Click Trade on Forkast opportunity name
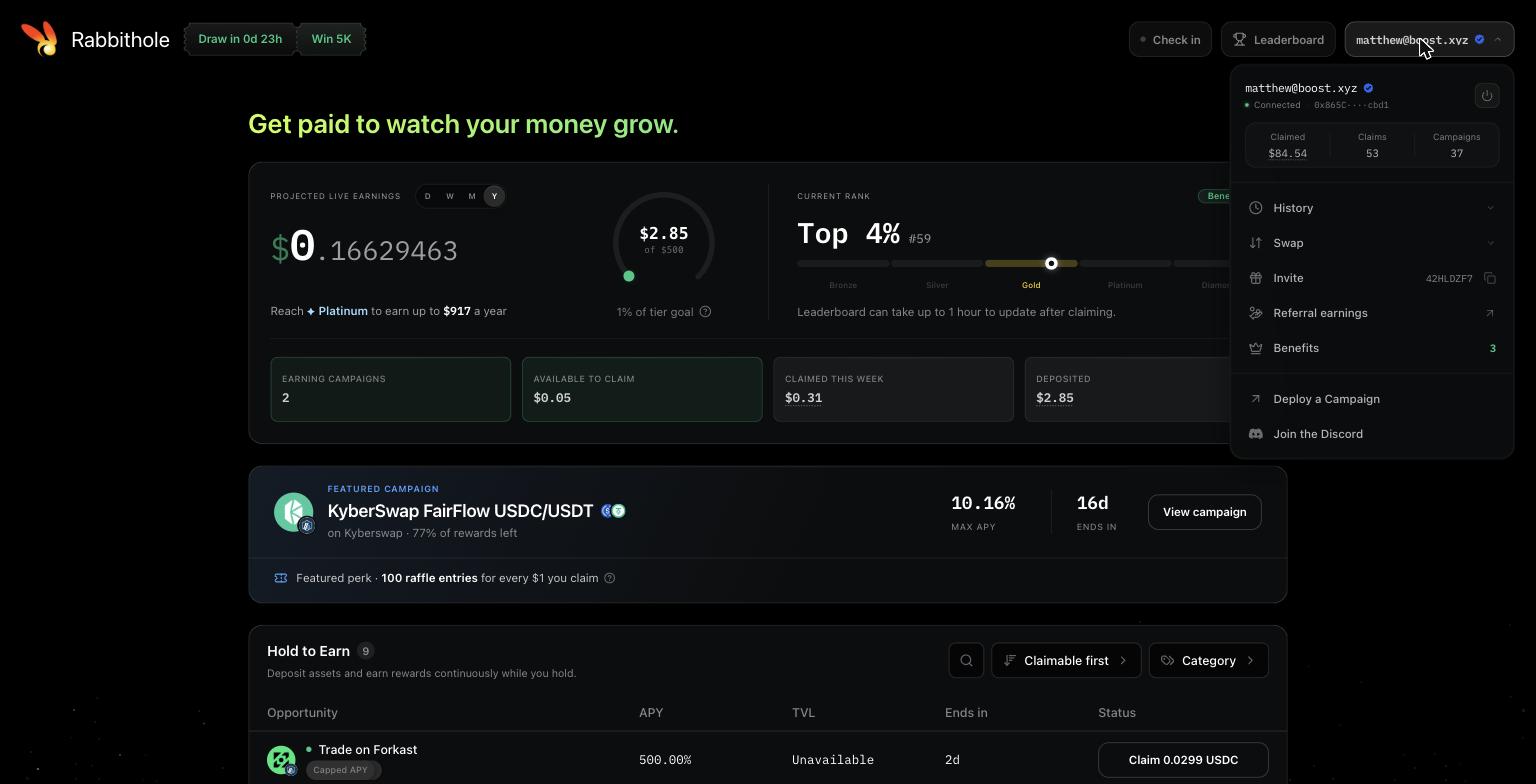Viewport: 1536px width, 784px height. pos(368,750)
